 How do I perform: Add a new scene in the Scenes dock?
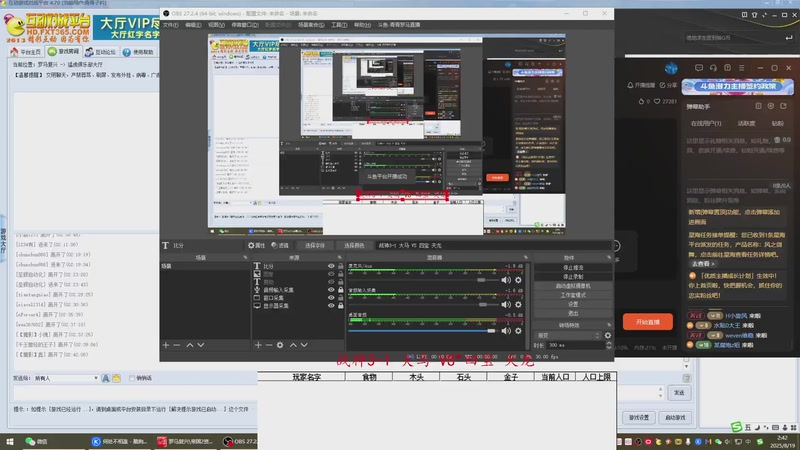coord(166,345)
